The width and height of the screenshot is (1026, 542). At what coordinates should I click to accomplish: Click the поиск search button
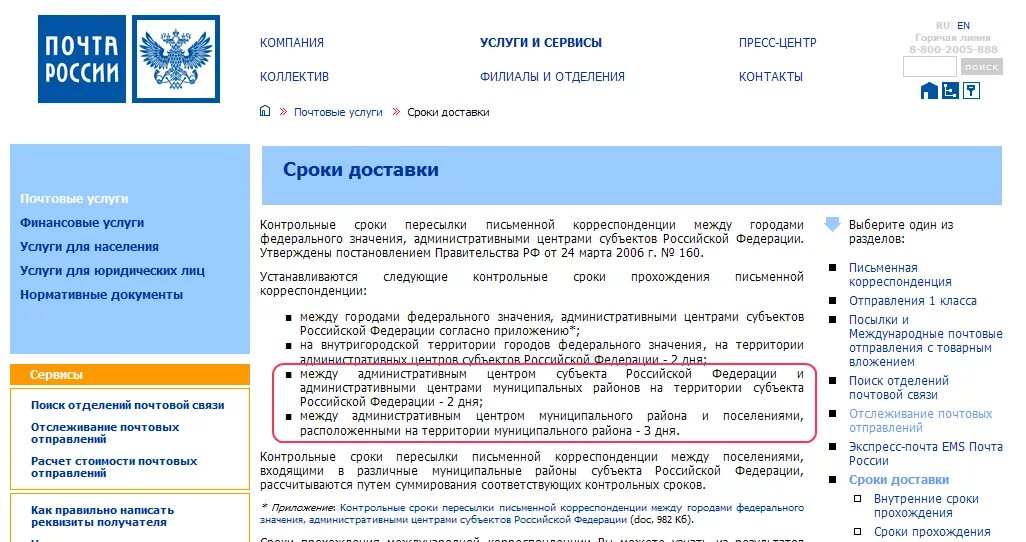point(982,67)
